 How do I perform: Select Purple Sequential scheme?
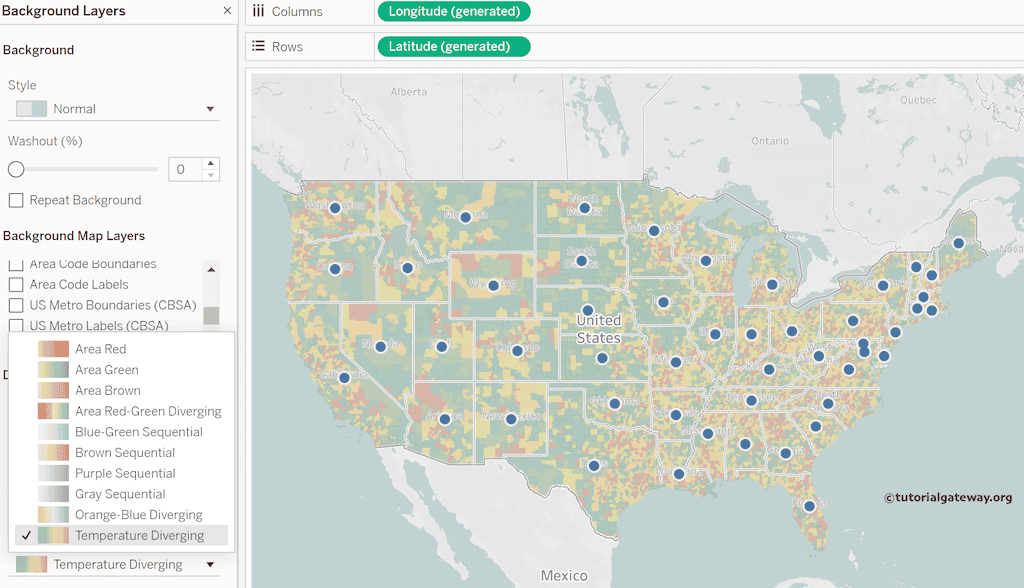tap(121, 473)
